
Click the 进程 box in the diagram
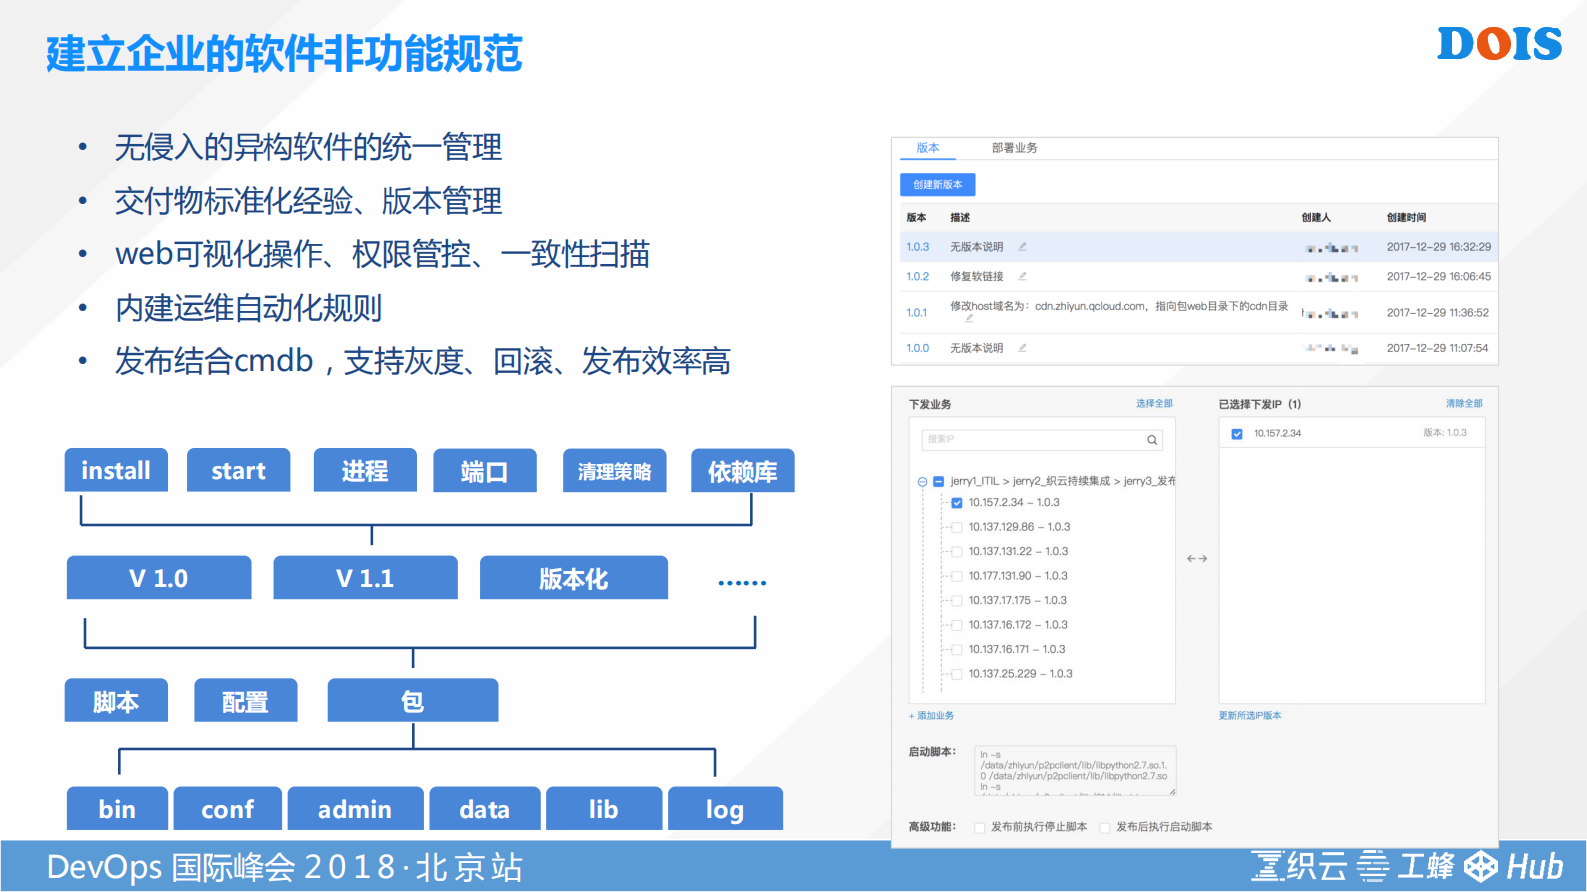click(365, 470)
